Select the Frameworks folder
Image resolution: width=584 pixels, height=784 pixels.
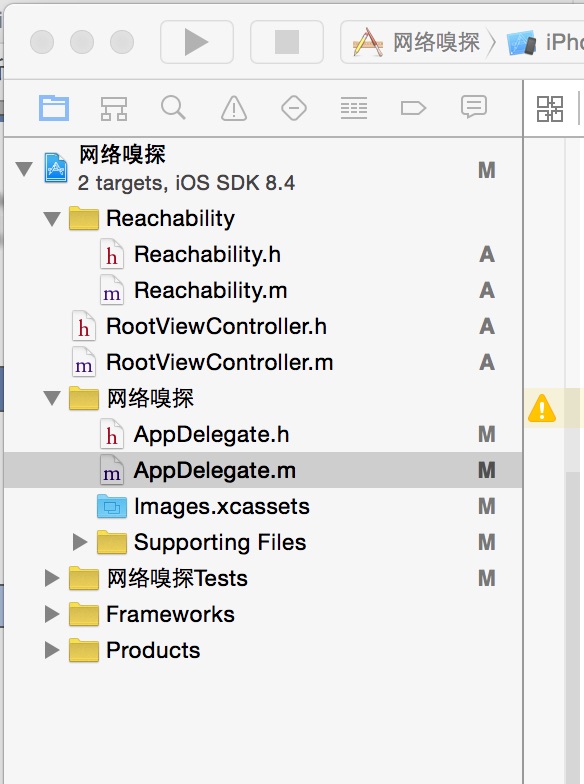tap(262, 614)
